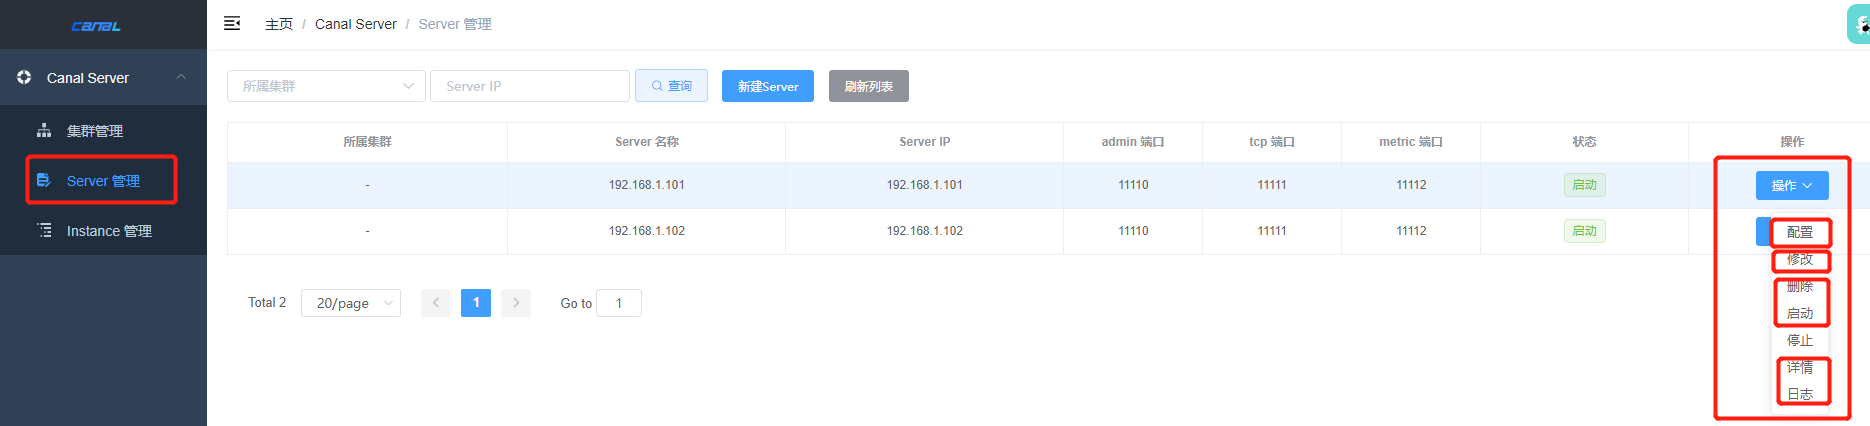
Task: Select 日志 from the operation menu
Action: click(x=1800, y=394)
